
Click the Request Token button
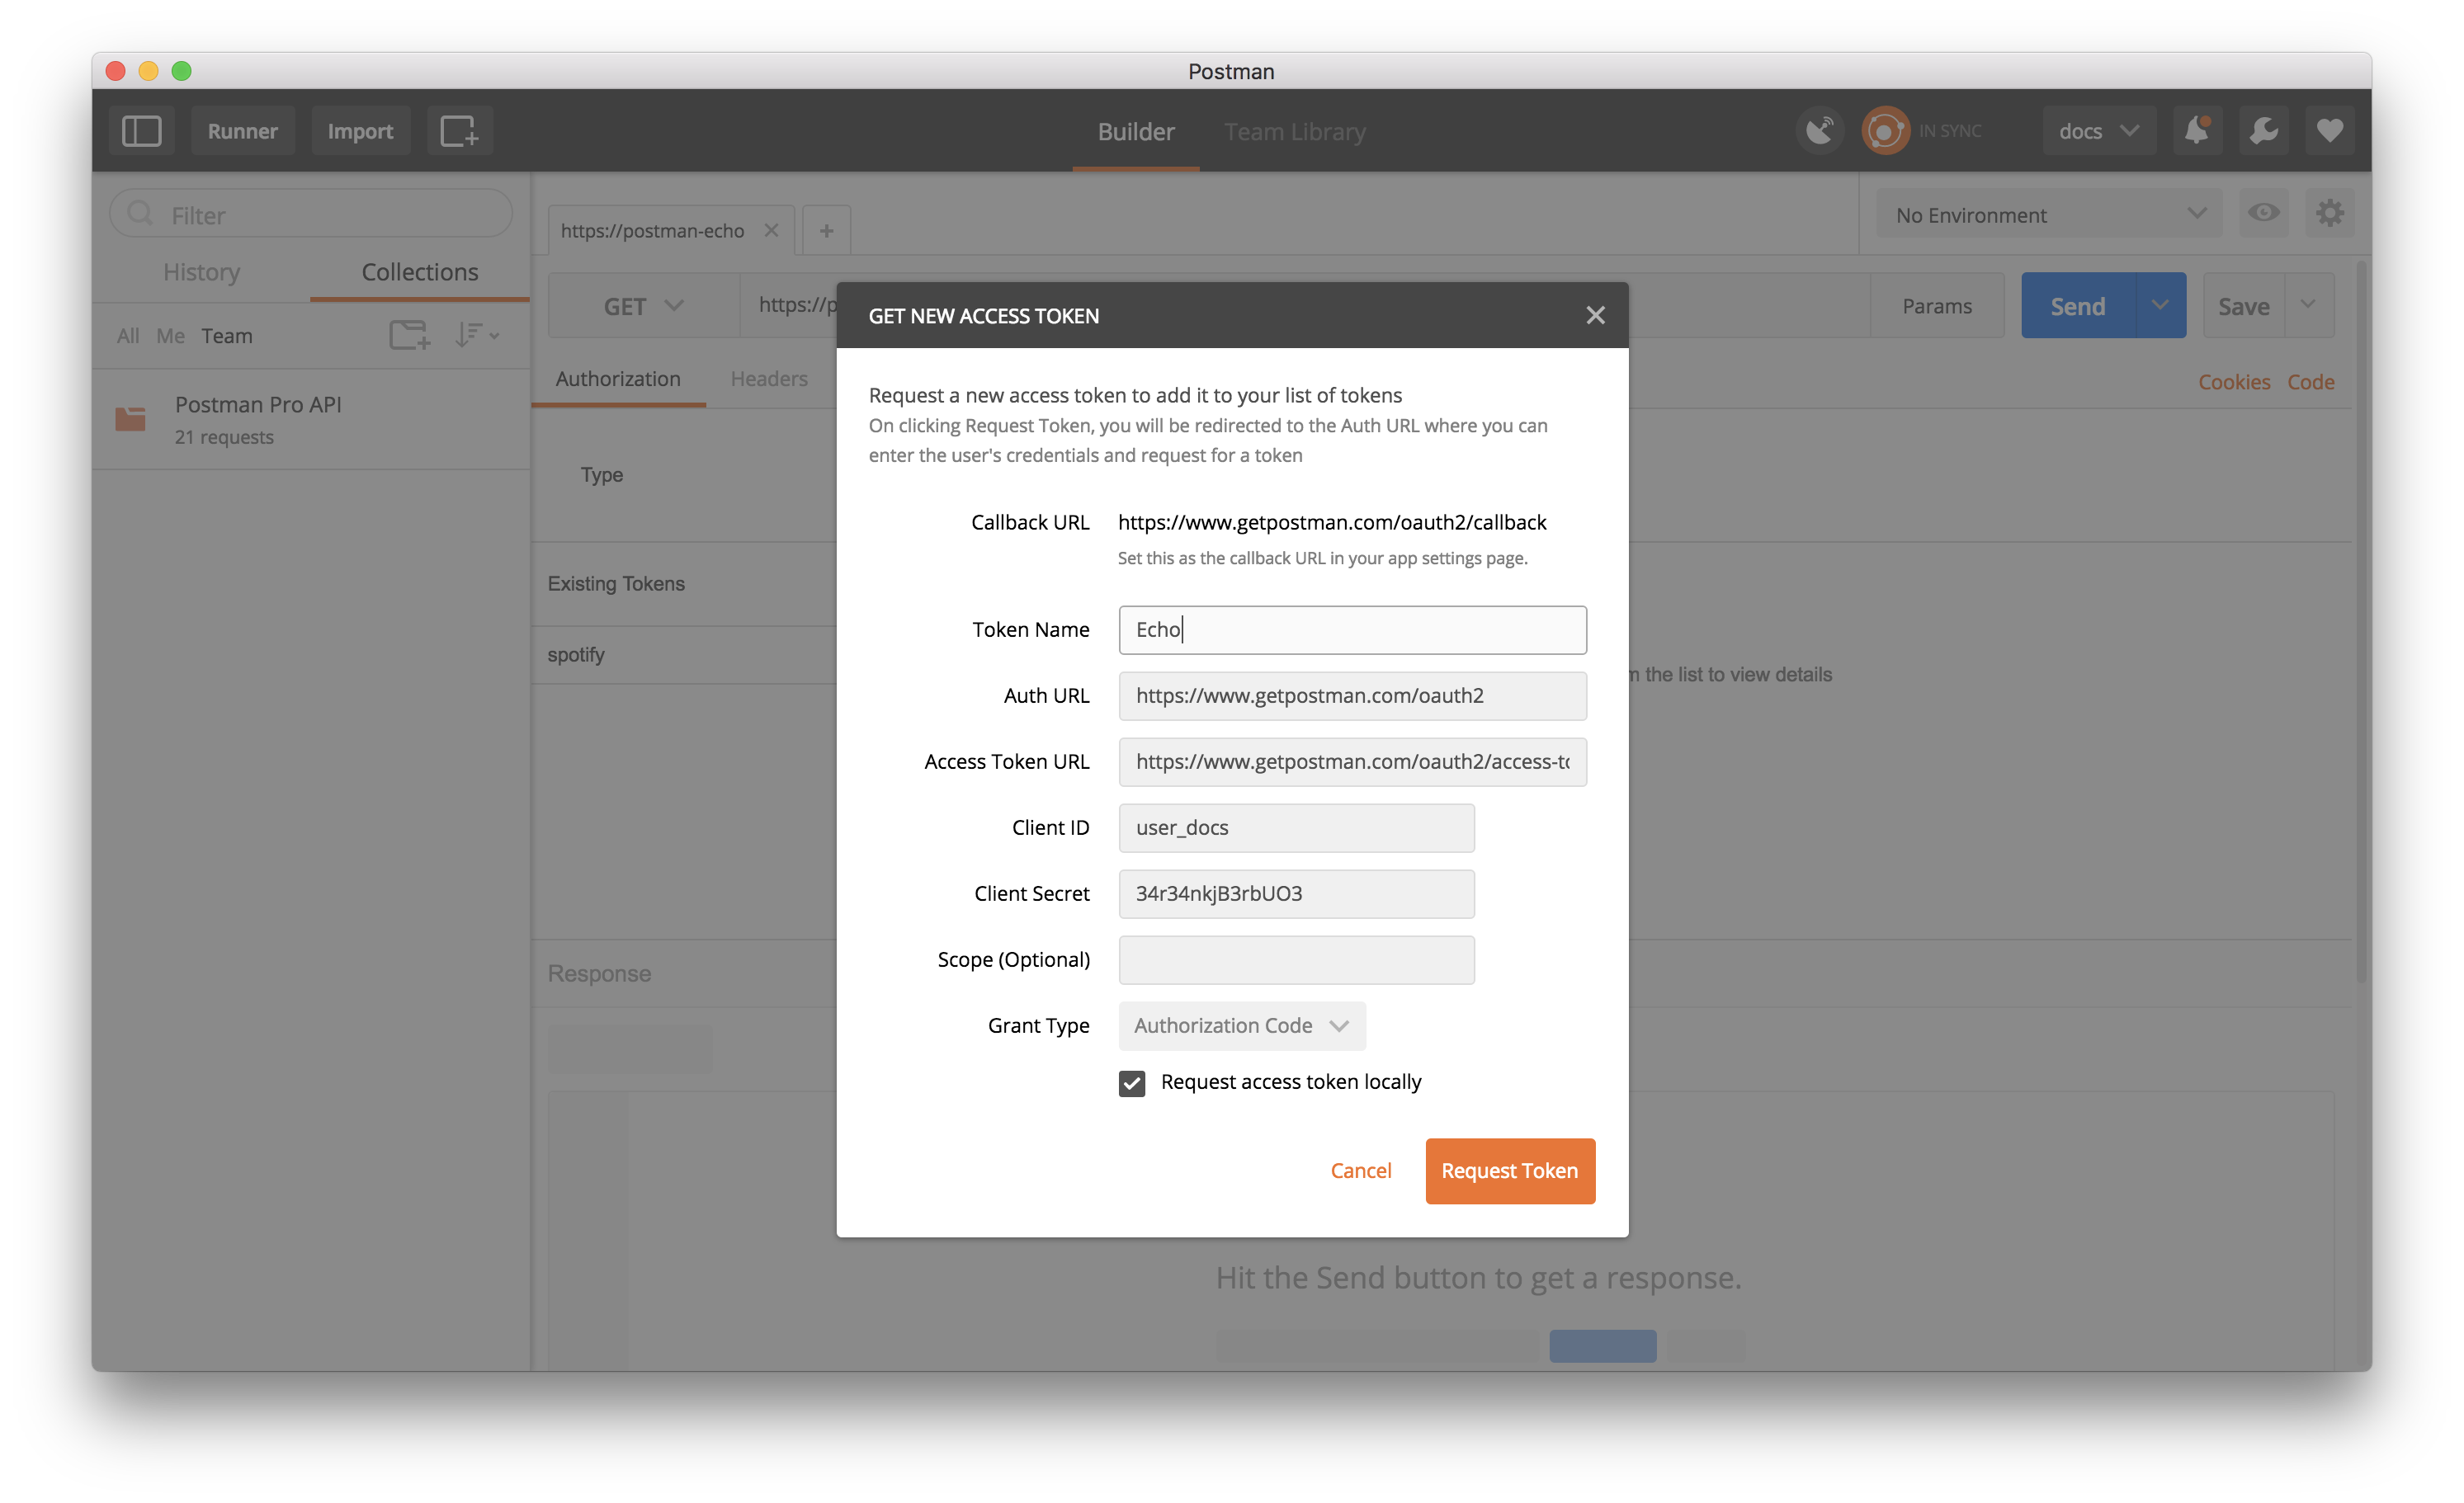click(x=1509, y=1171)
